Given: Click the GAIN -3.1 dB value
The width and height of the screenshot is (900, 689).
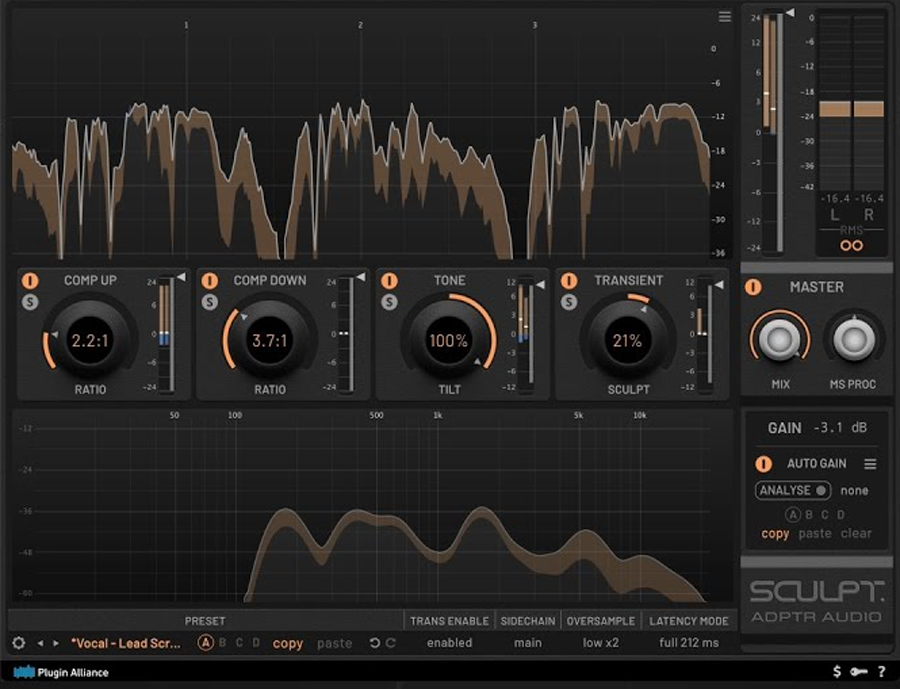Looking at the screenshot, I should [840, 428].
